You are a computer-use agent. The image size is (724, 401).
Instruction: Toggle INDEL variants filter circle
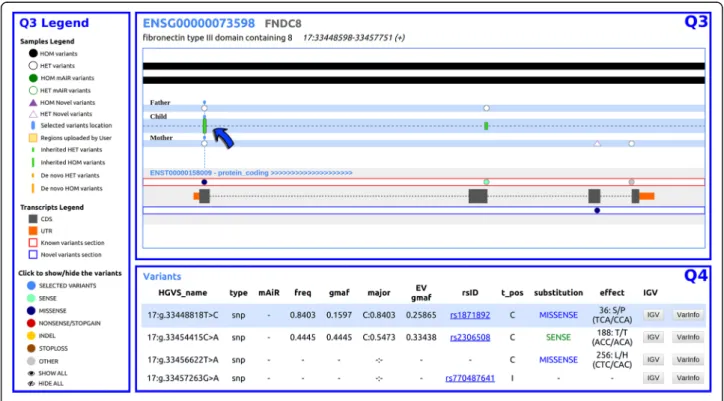pyautogui.click(x=31, y=336)
